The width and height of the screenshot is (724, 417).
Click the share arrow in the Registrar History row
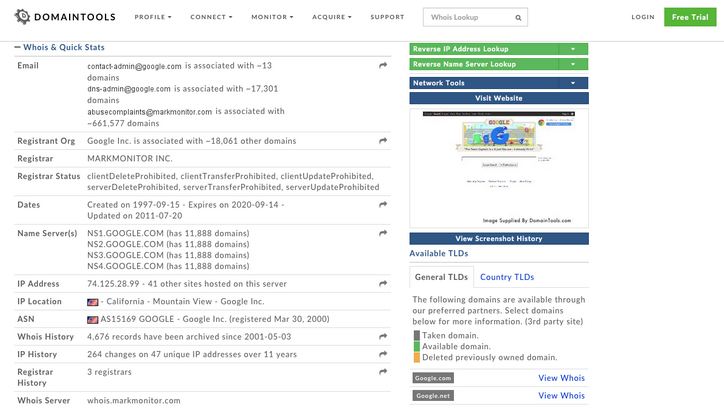click(383, 372)
